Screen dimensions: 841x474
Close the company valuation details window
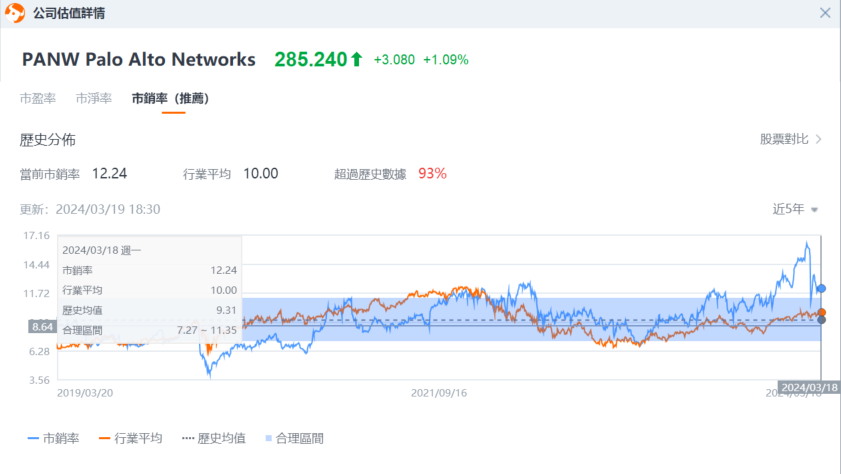[825, 13]
